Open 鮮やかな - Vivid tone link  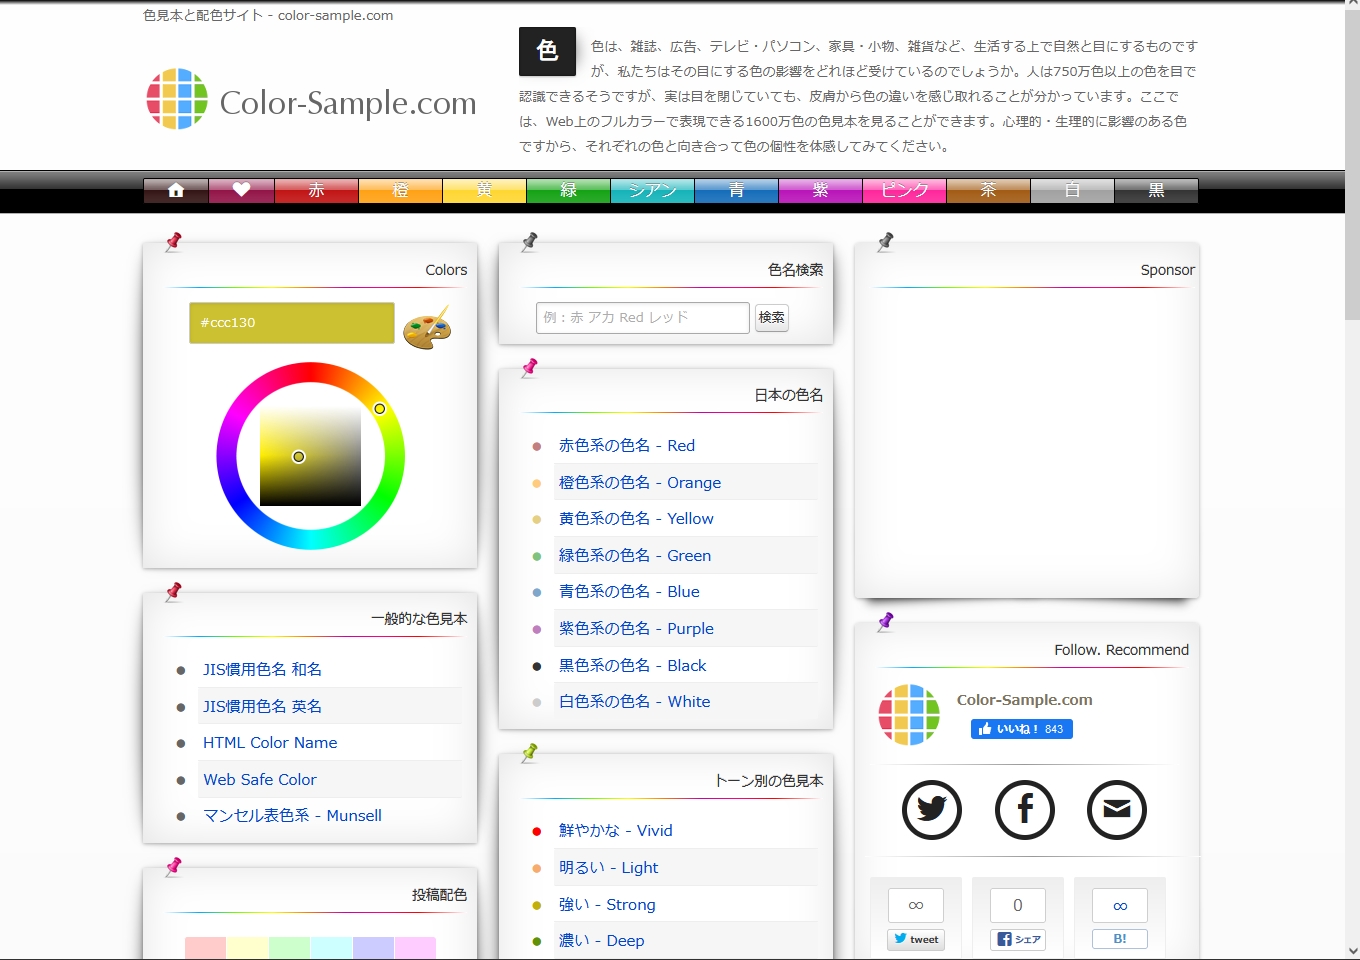click(x=615, y=830)
